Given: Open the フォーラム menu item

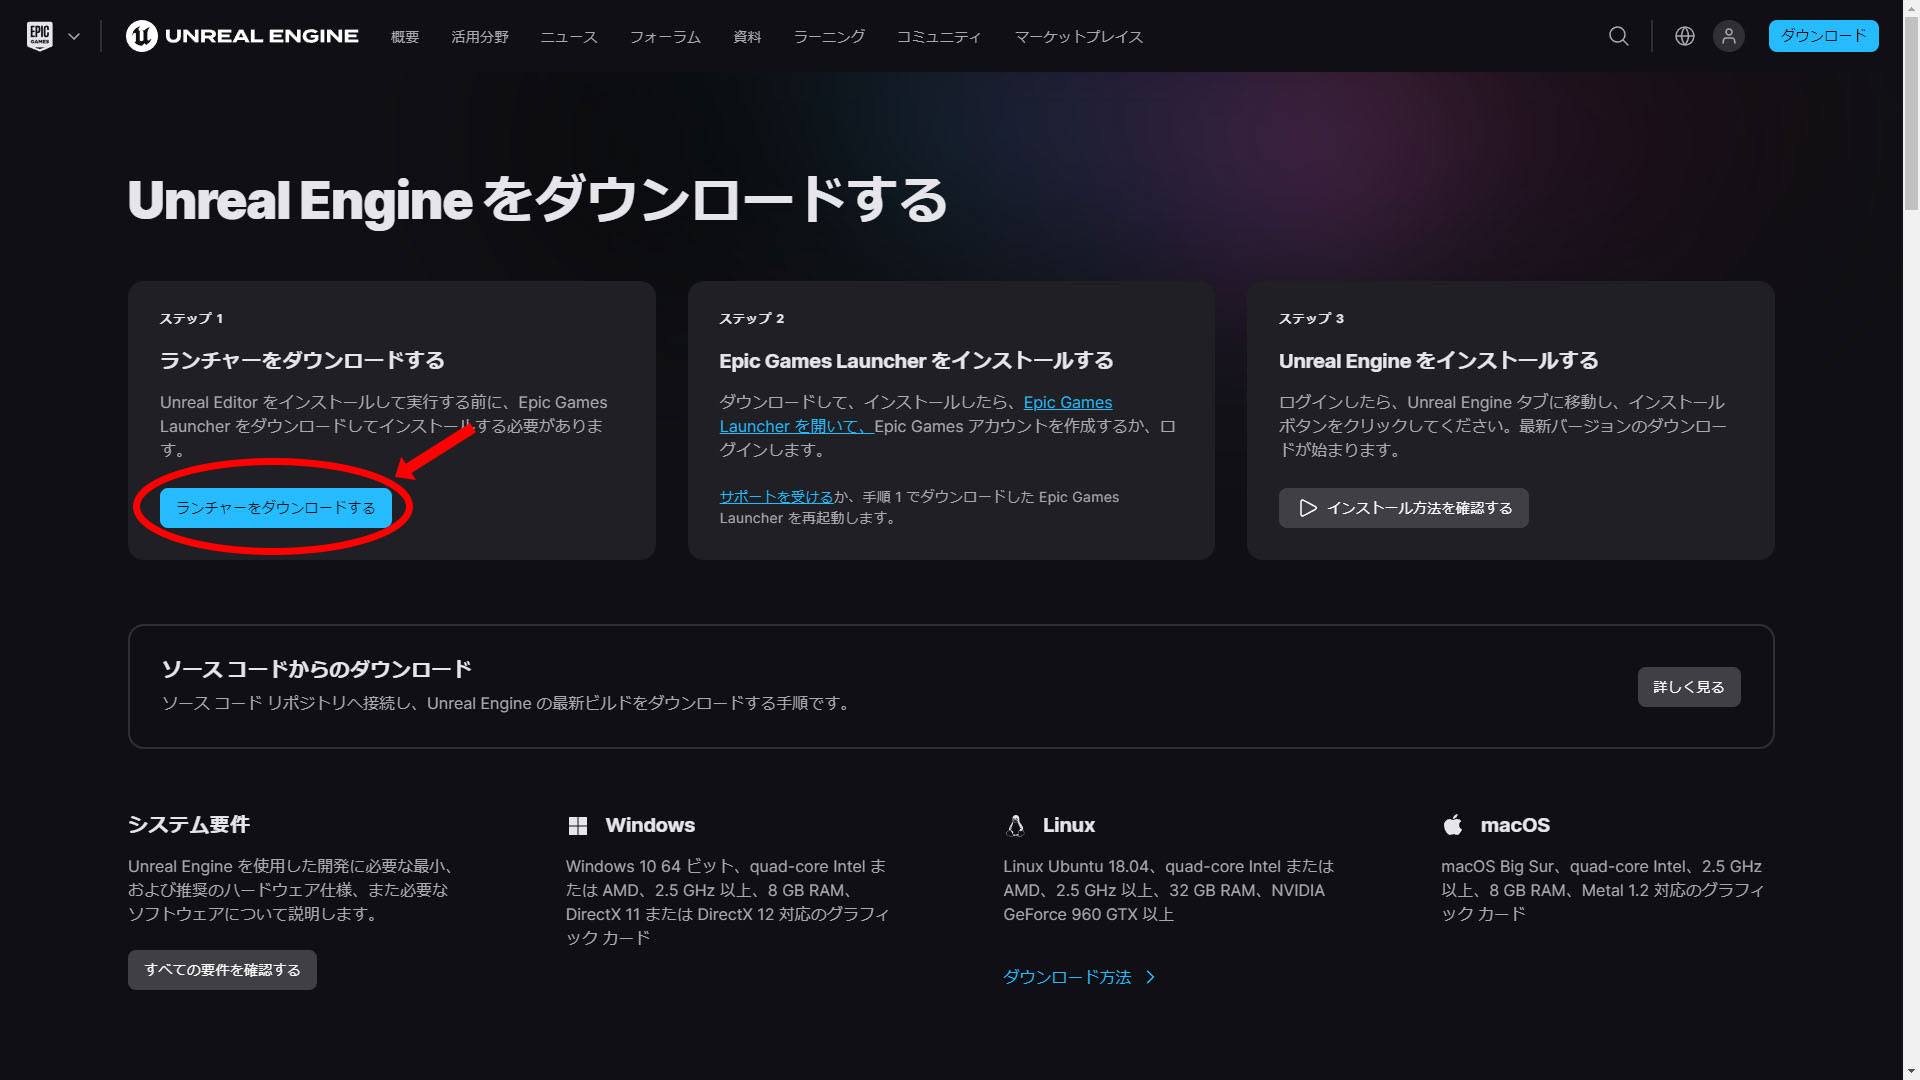Looking at the screenshot, I should pos(665,37).
